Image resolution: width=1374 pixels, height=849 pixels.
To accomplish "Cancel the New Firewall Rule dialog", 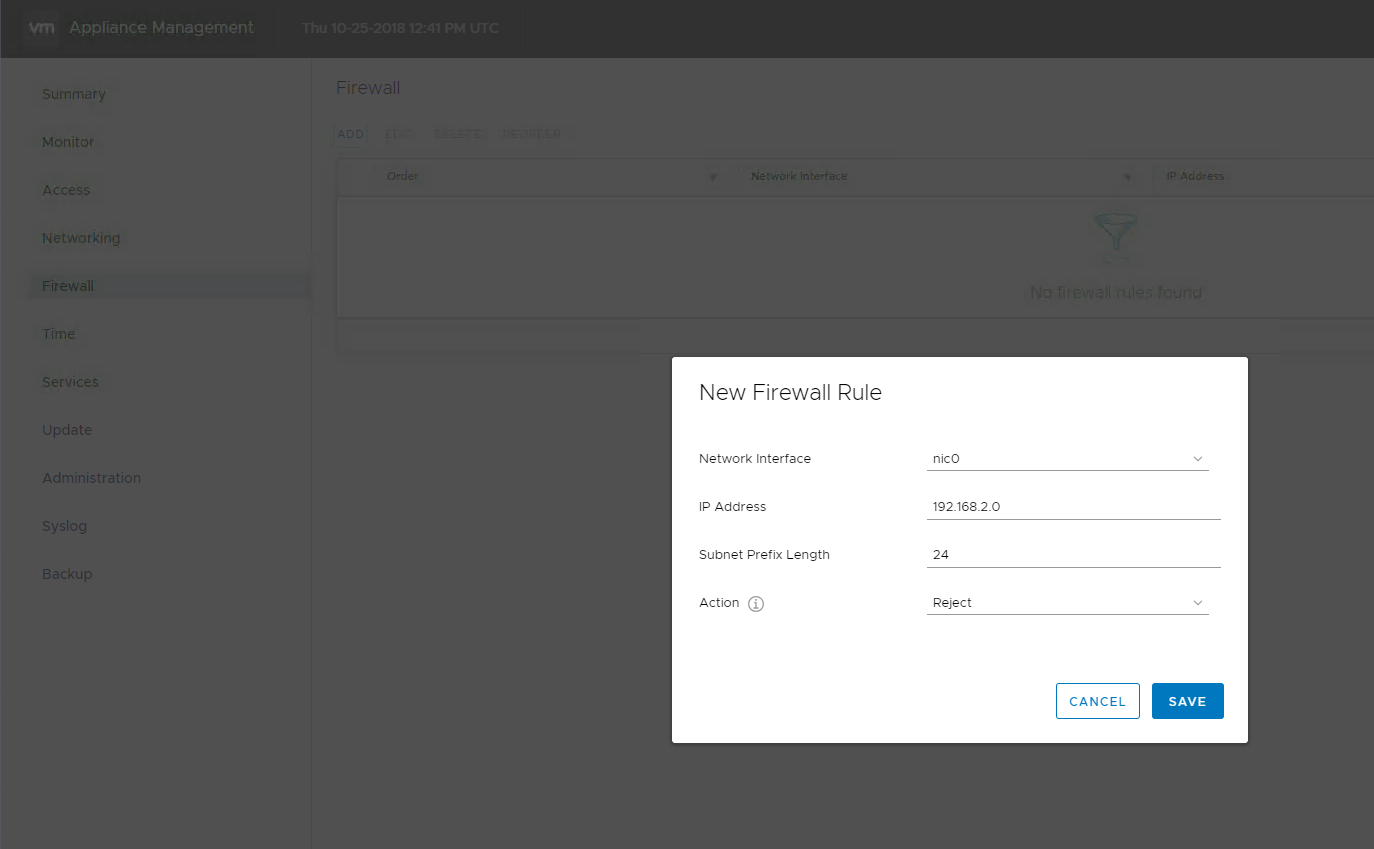I will click(1098, 701).
